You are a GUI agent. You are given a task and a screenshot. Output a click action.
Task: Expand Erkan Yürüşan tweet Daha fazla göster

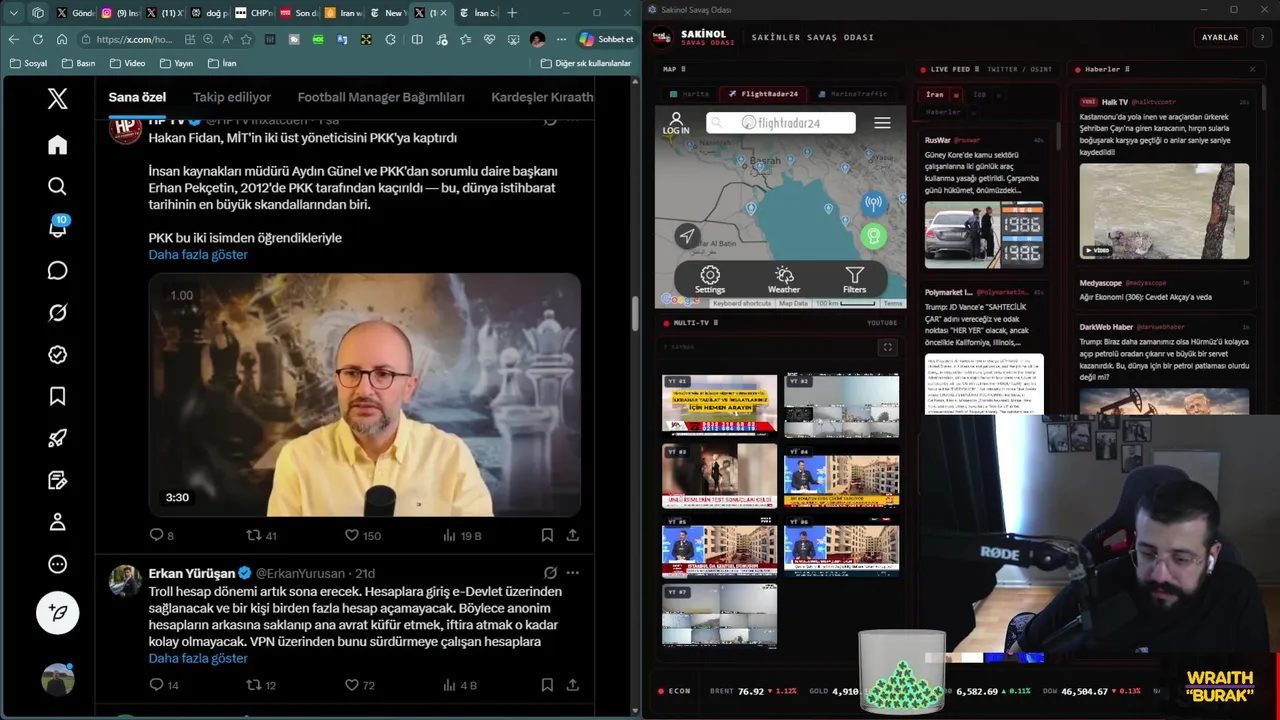(198, 658)
